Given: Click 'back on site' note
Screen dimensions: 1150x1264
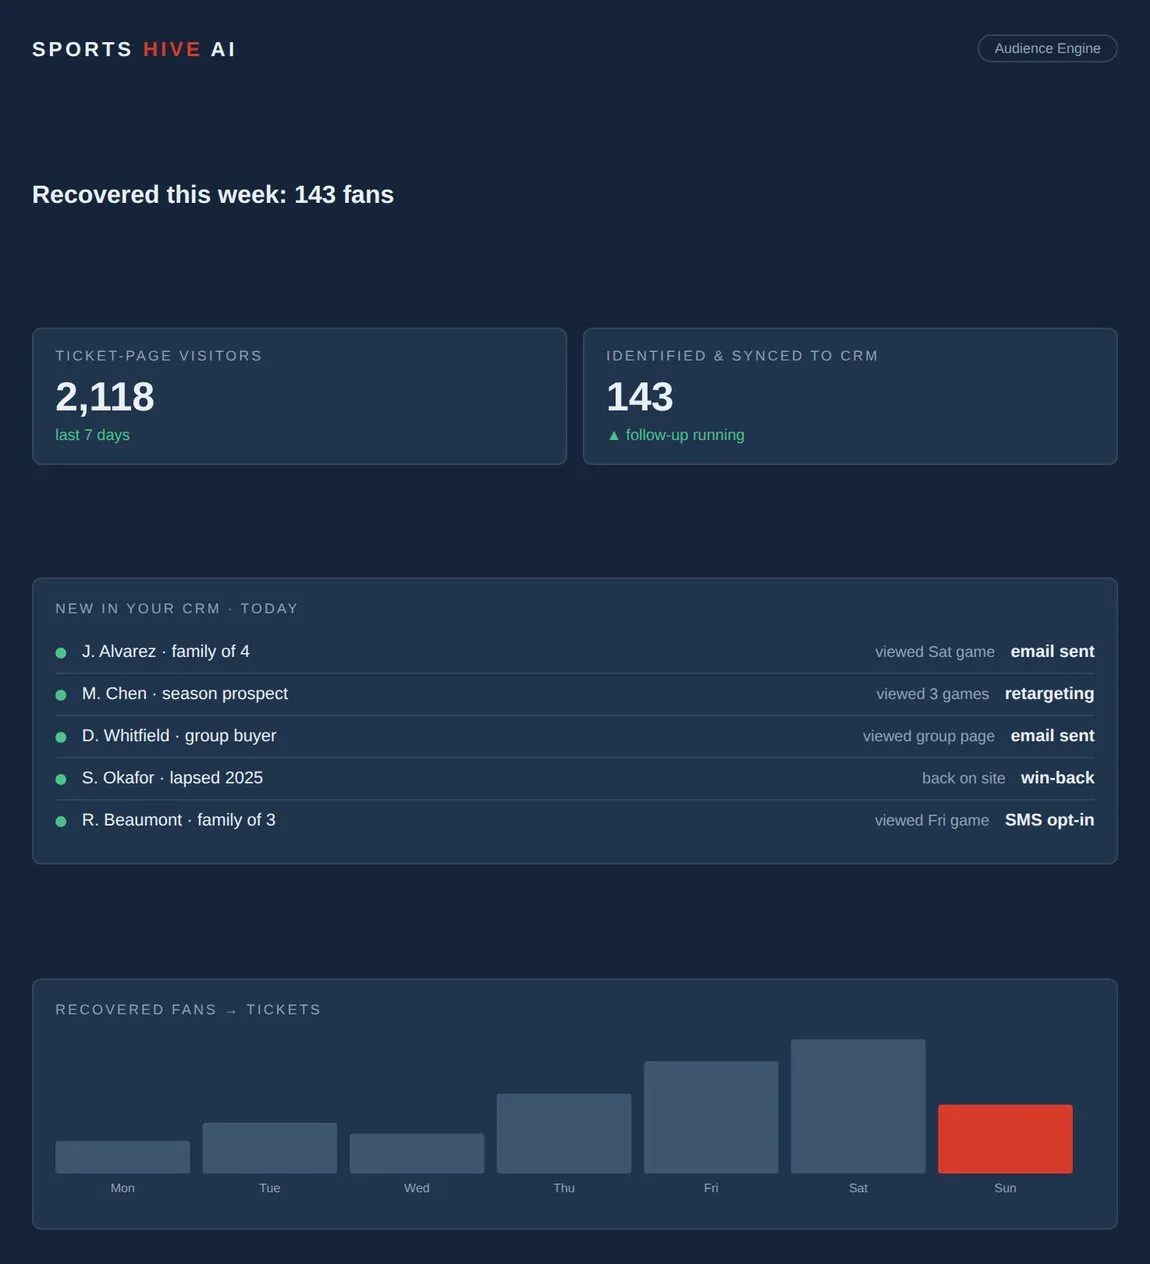Looking at the screenshot, I should click(x=963, y=778).
